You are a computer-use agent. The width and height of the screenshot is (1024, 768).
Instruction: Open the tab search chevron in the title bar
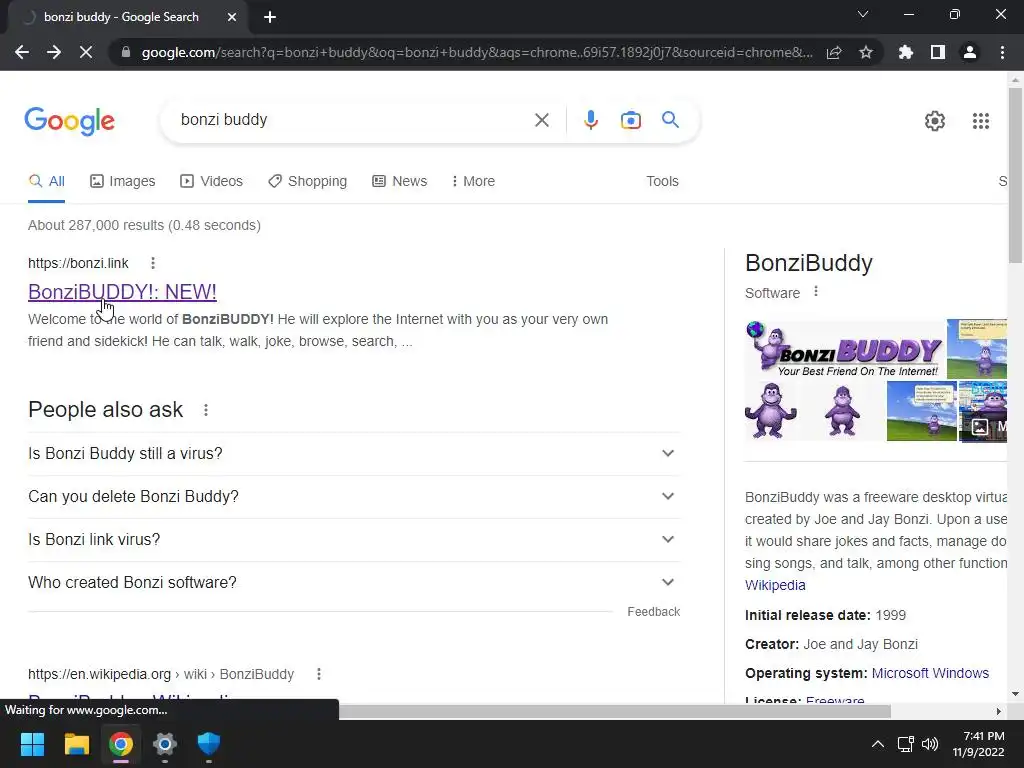(x=863, y=14)
